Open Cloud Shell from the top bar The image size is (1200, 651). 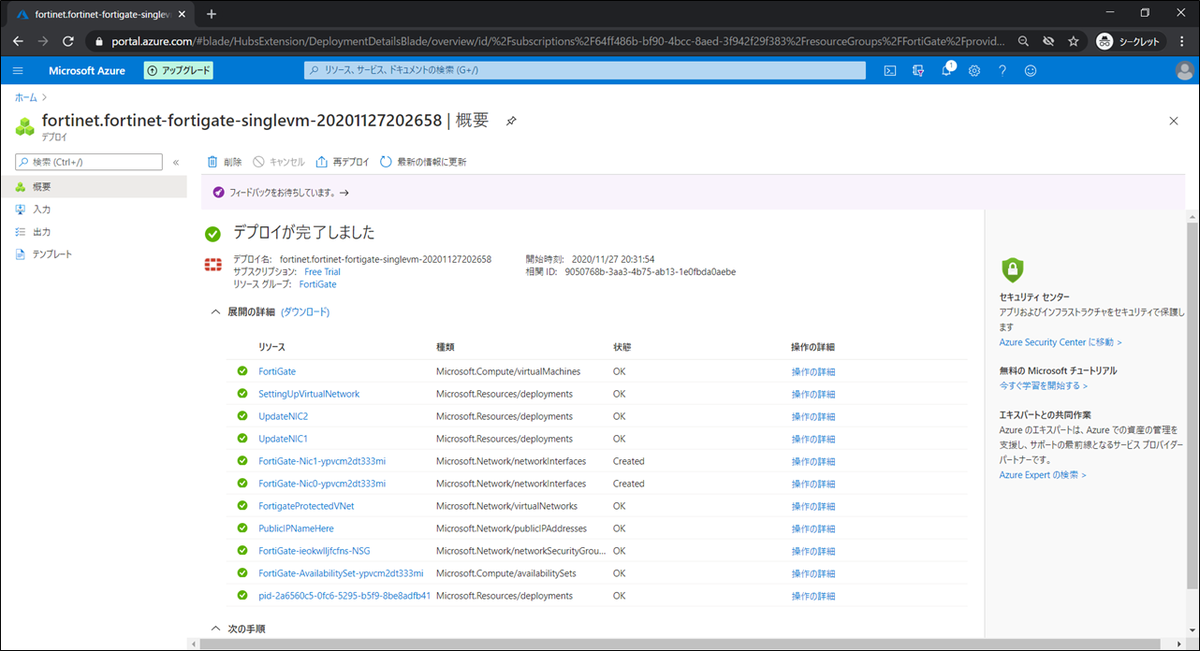tap(889, 70)
